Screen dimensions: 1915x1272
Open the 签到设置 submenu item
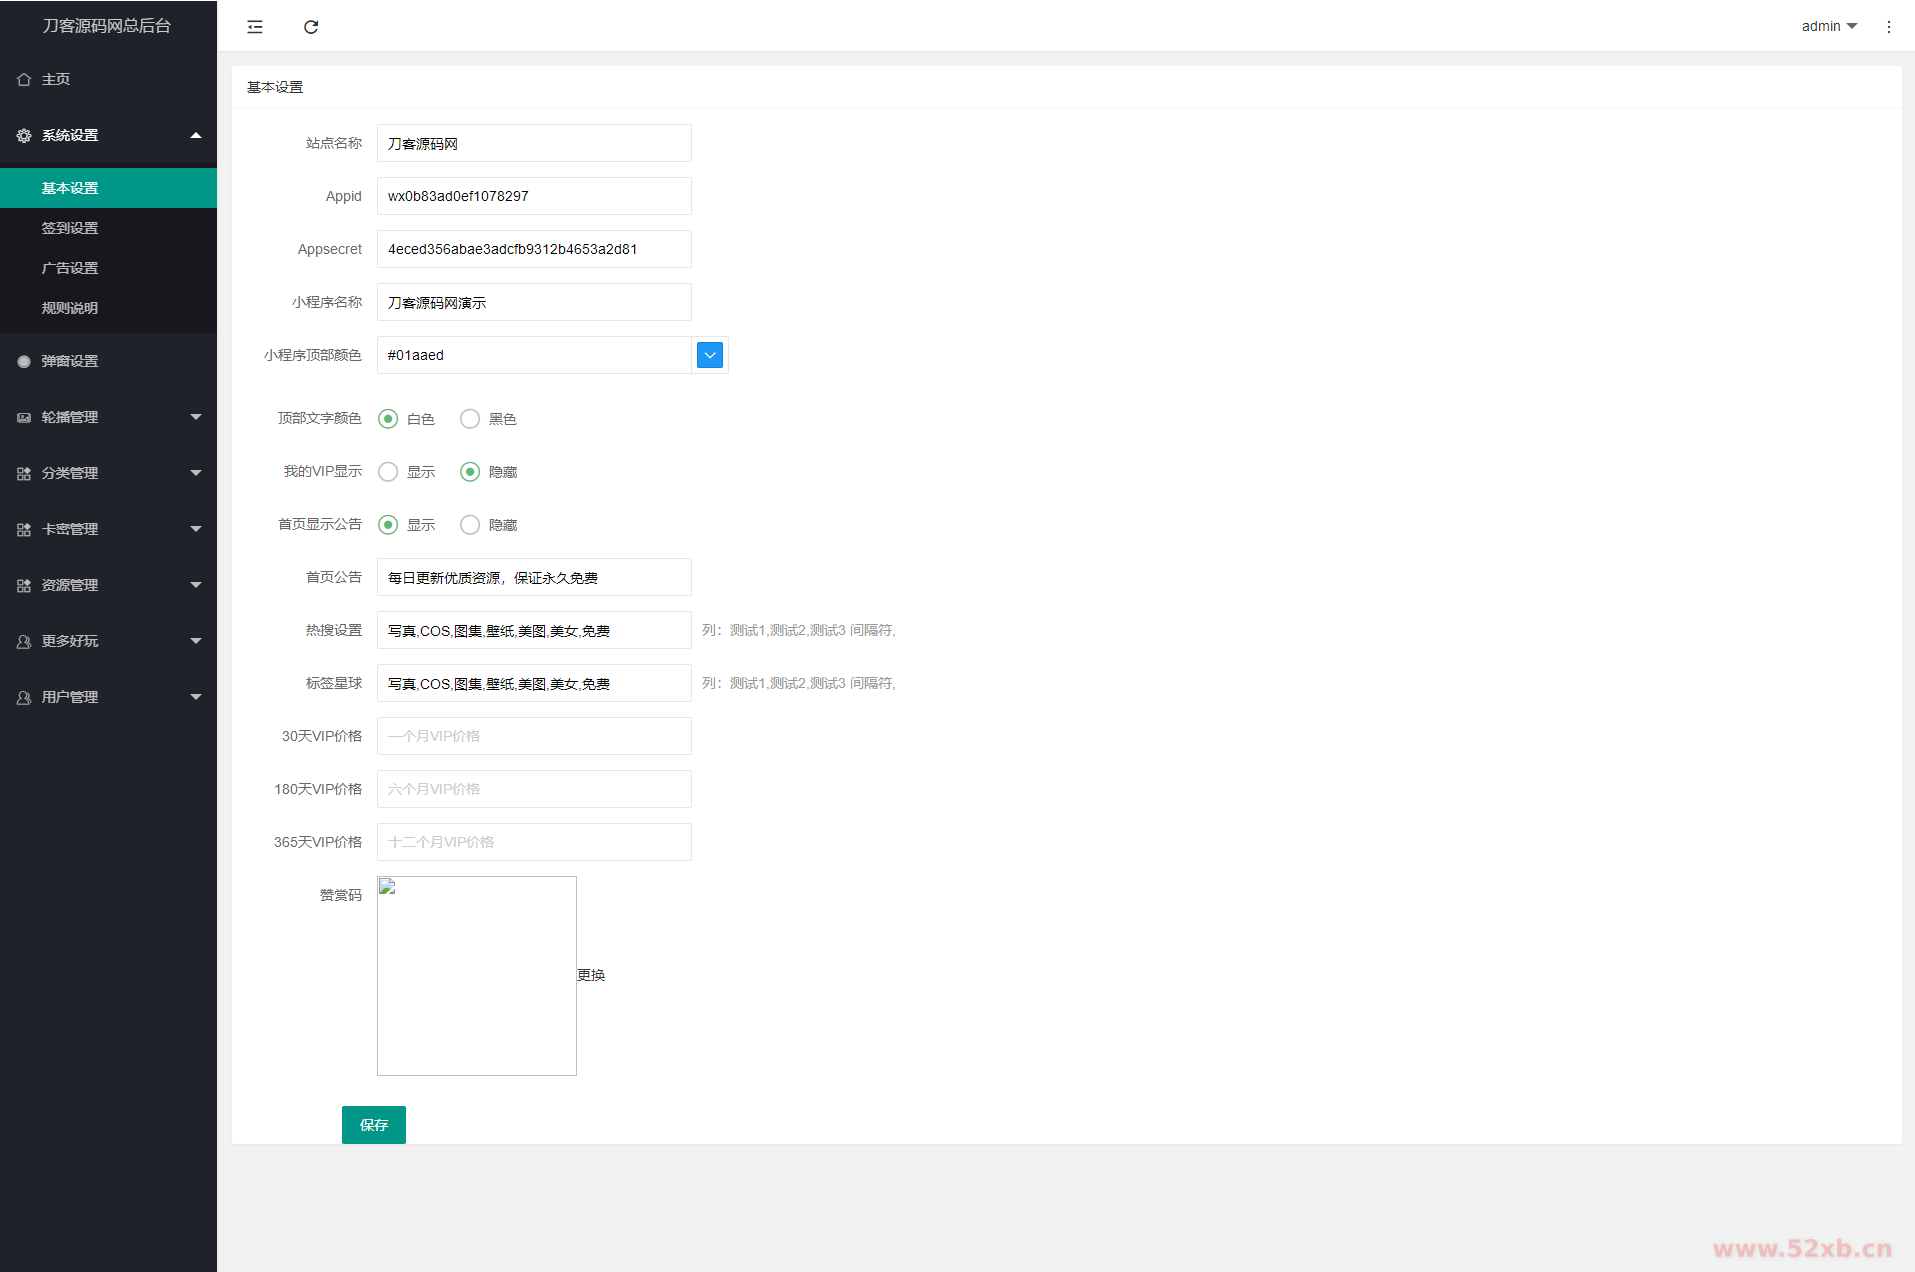click(70, 228)
